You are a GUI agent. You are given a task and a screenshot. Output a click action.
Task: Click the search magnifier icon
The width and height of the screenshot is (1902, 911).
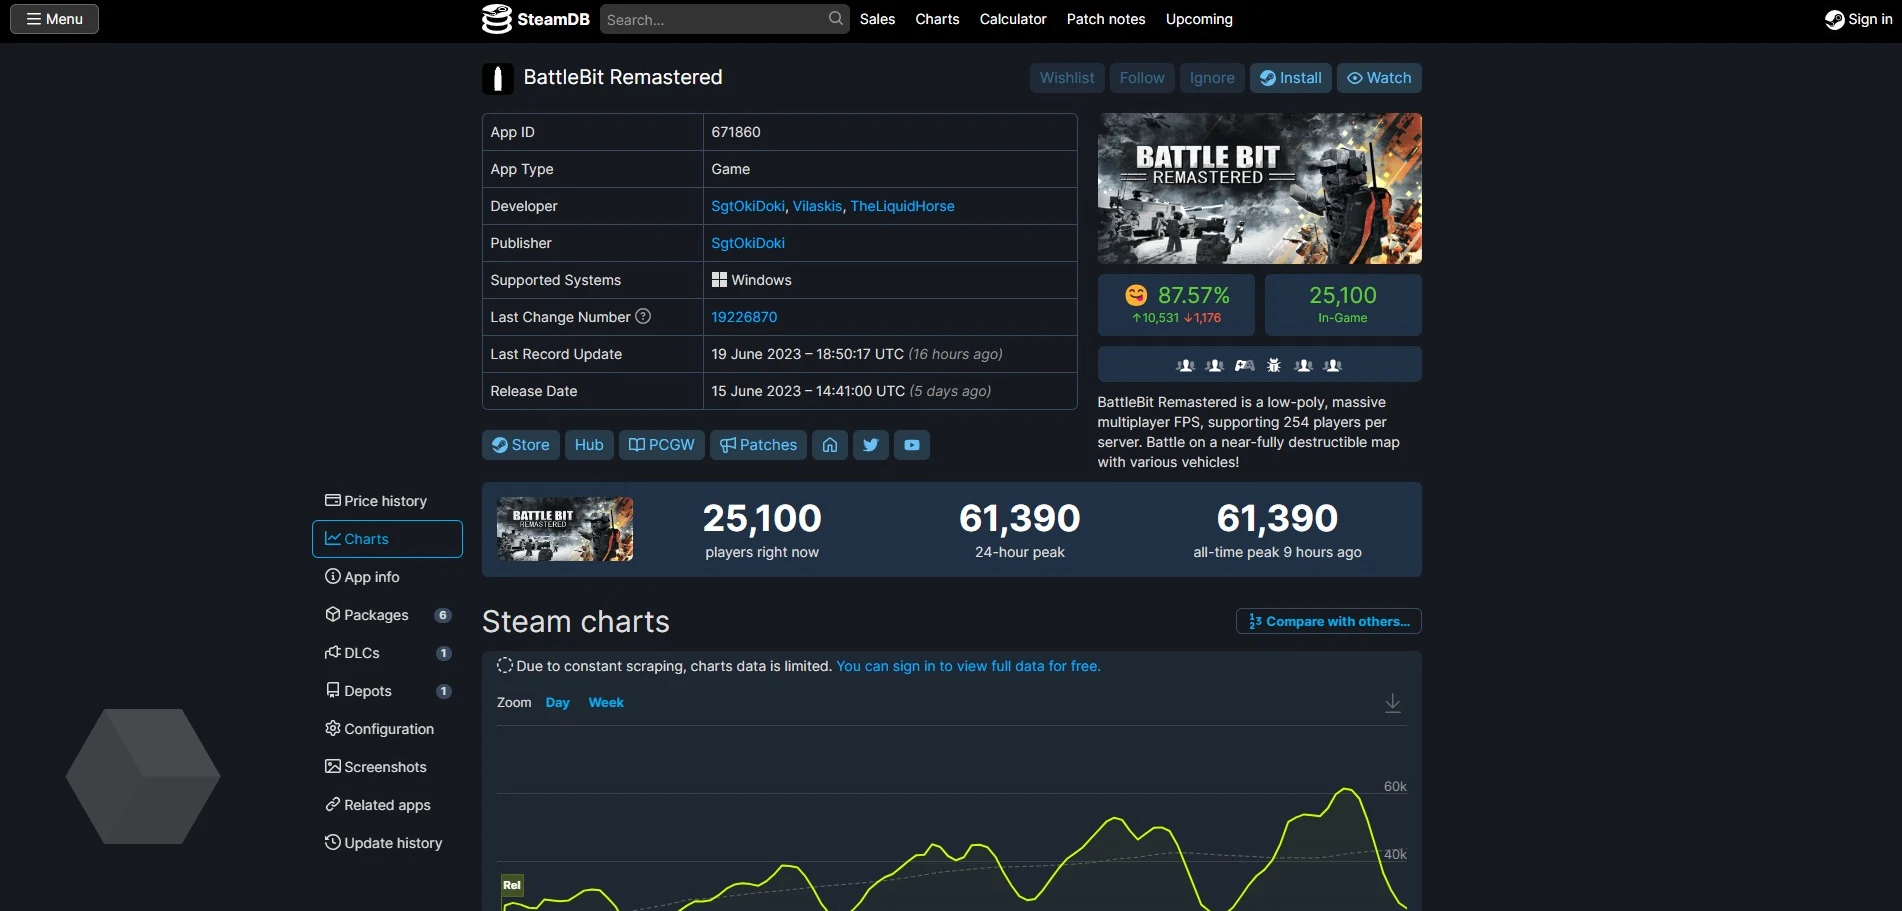(x=836, y=19)
